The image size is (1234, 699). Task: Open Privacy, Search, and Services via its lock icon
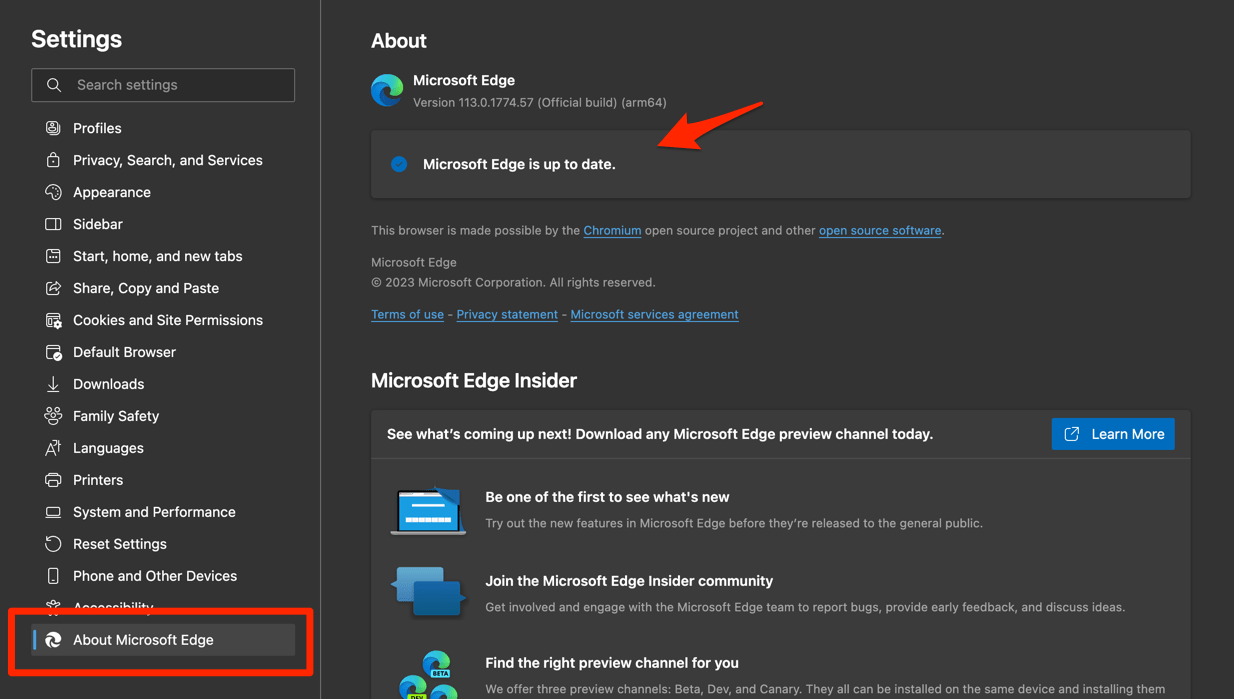(52, 159)
